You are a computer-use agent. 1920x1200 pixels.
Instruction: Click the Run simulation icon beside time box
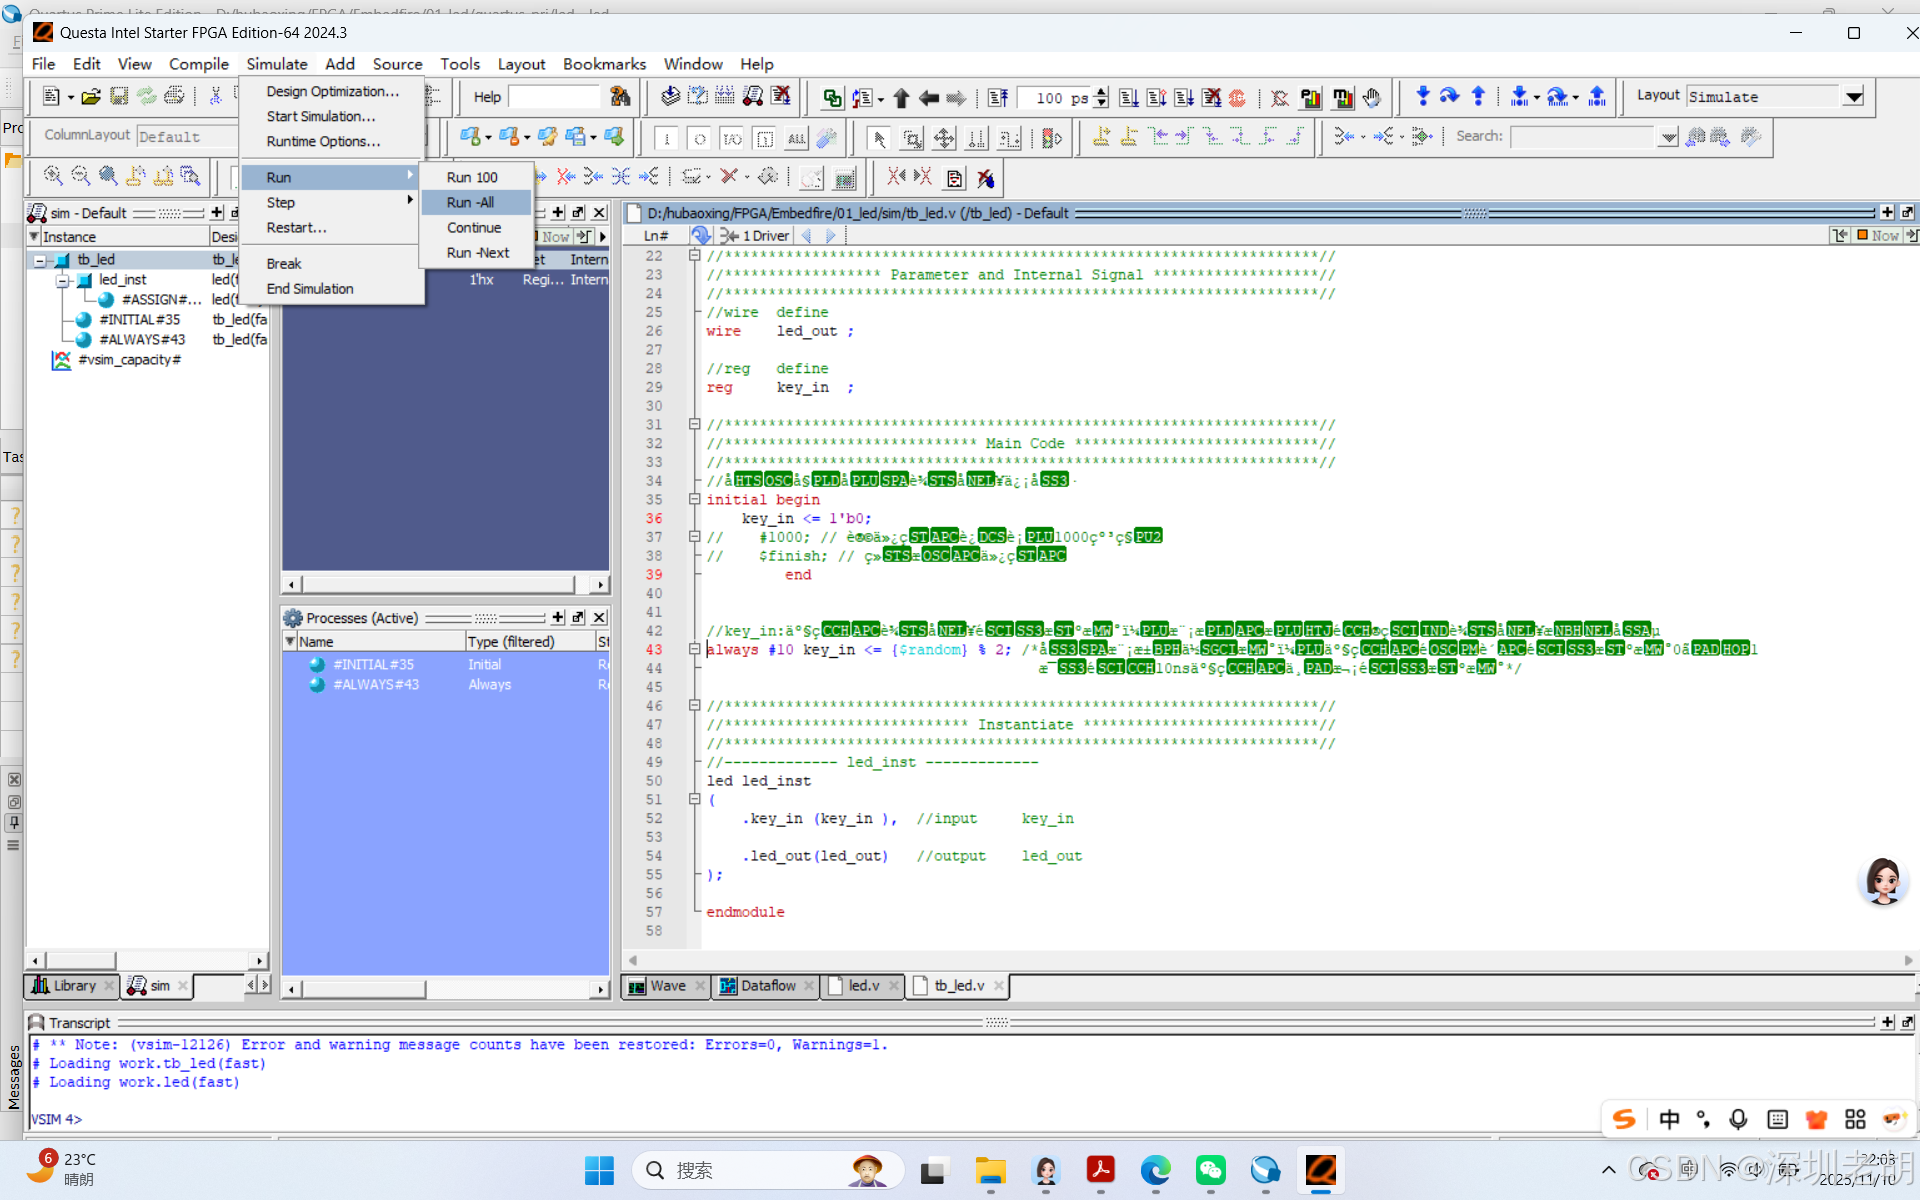click(1129, 98)
